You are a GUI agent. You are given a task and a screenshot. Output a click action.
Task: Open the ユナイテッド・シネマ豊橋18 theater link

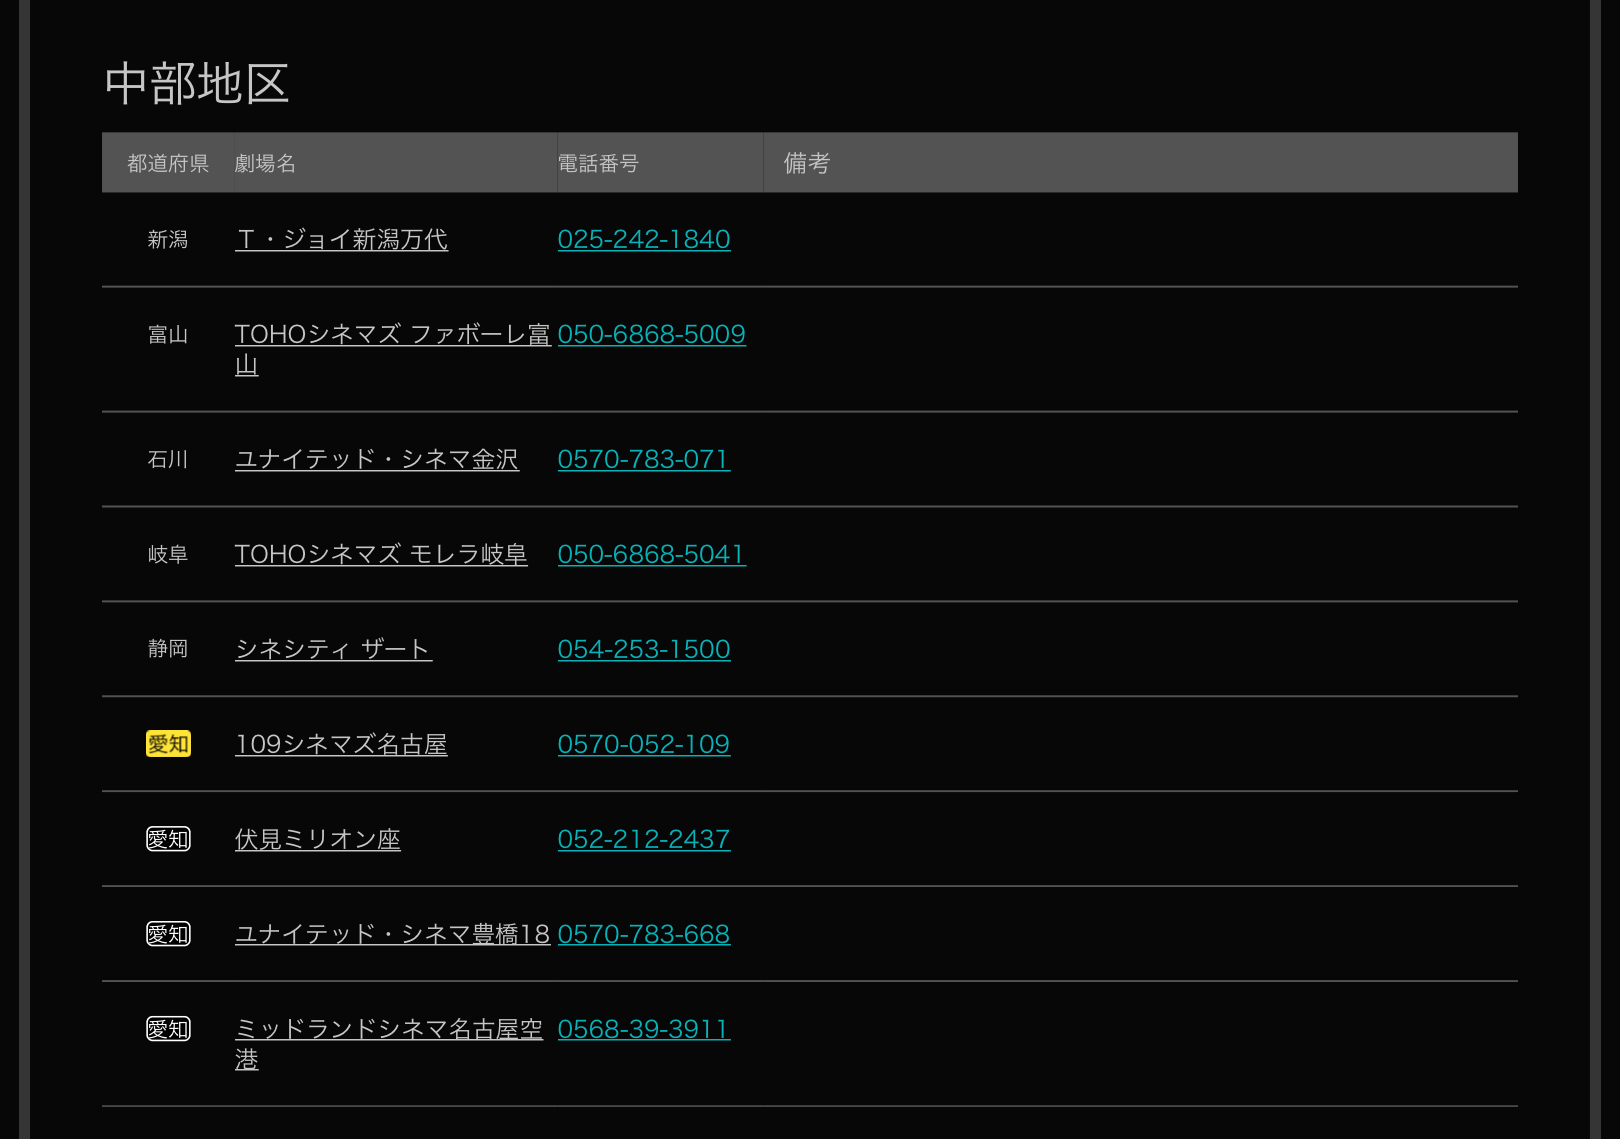point(392,935)
